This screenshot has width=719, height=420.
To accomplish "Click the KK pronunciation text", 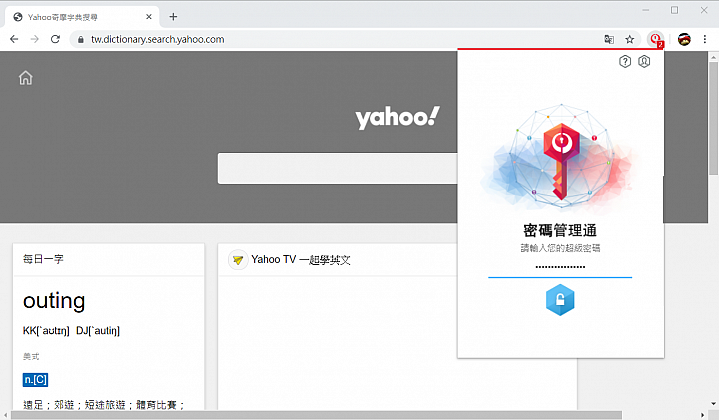I will coord(46,331).
